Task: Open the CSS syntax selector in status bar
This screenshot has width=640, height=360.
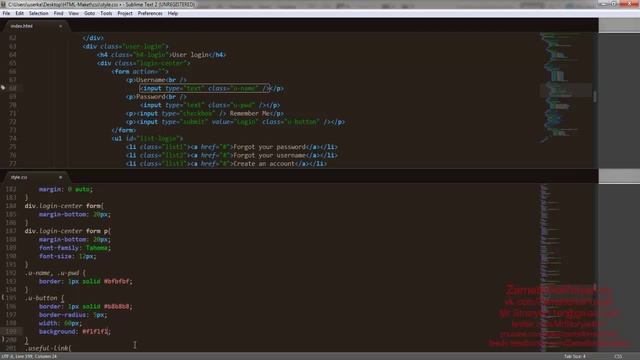Action: click(618, 356)
